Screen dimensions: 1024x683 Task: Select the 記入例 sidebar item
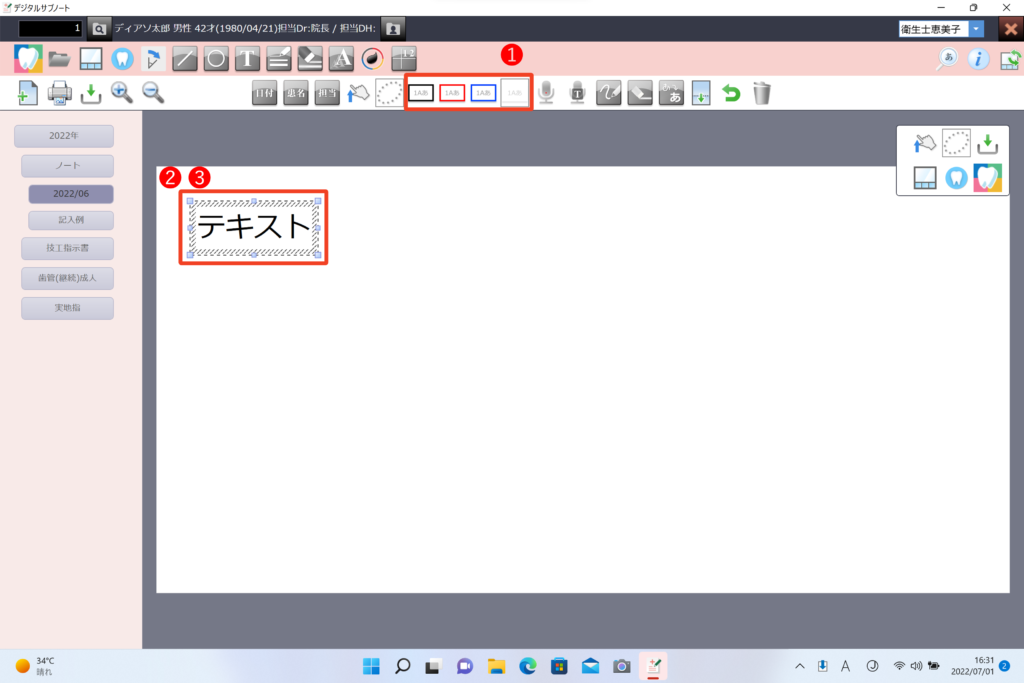point(71,220)
